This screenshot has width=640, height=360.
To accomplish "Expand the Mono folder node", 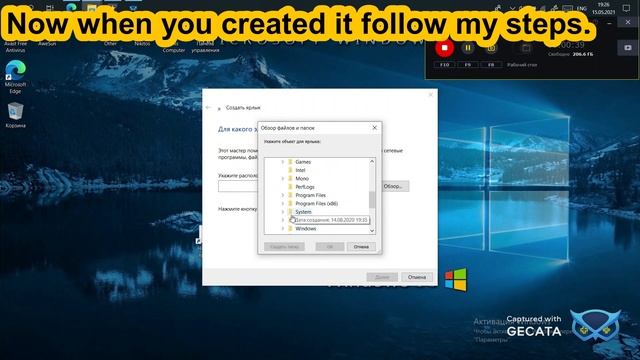I will point(282,178).
